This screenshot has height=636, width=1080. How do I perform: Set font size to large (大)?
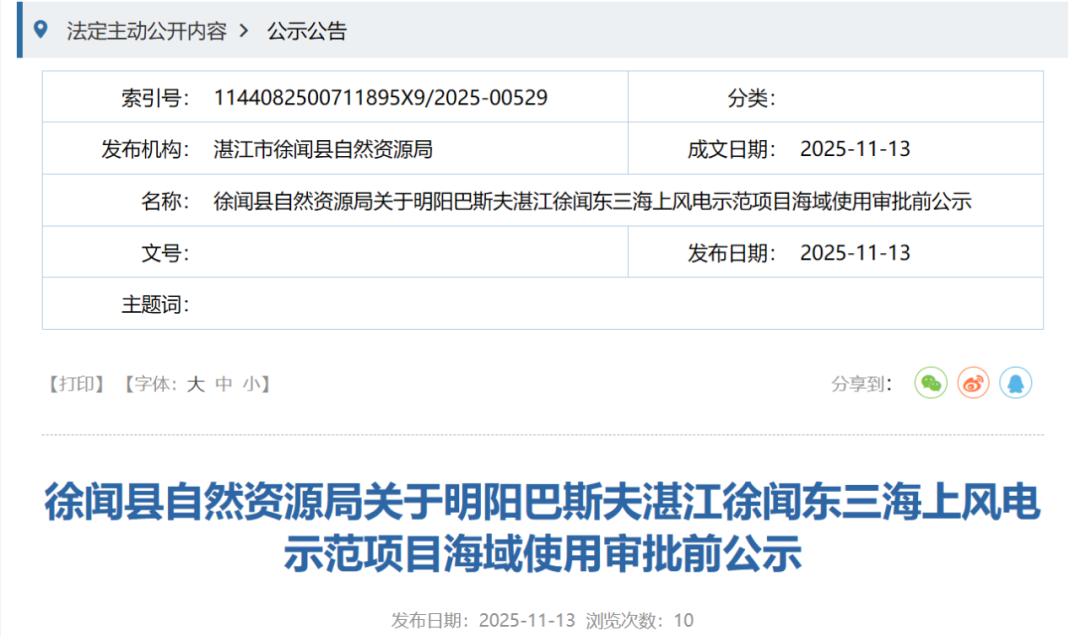point(196,384)
